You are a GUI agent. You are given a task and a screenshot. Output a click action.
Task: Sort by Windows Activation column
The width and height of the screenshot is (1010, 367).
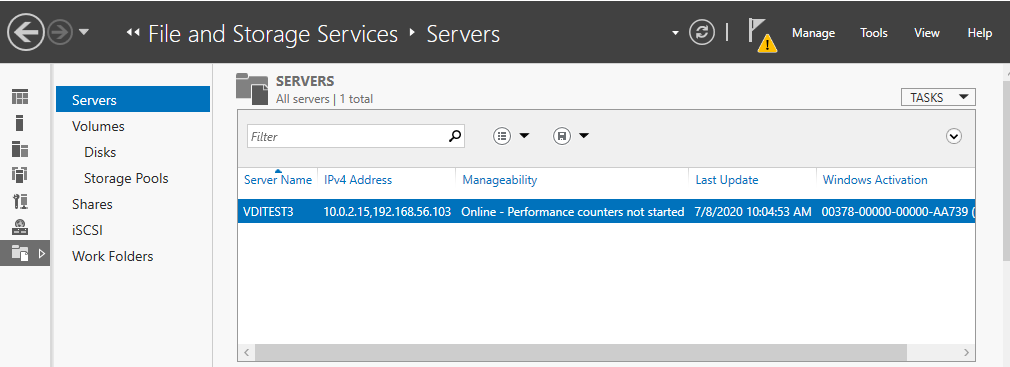875,180
